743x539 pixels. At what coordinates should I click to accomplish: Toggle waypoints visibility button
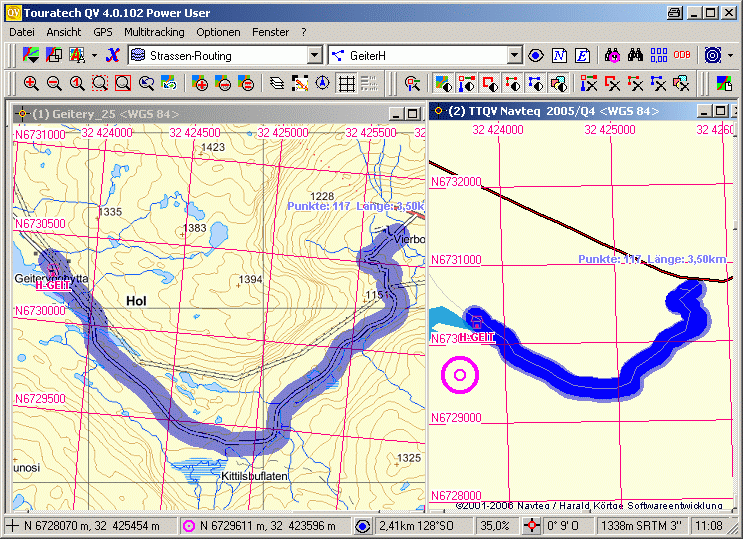[x=467, y=84]
